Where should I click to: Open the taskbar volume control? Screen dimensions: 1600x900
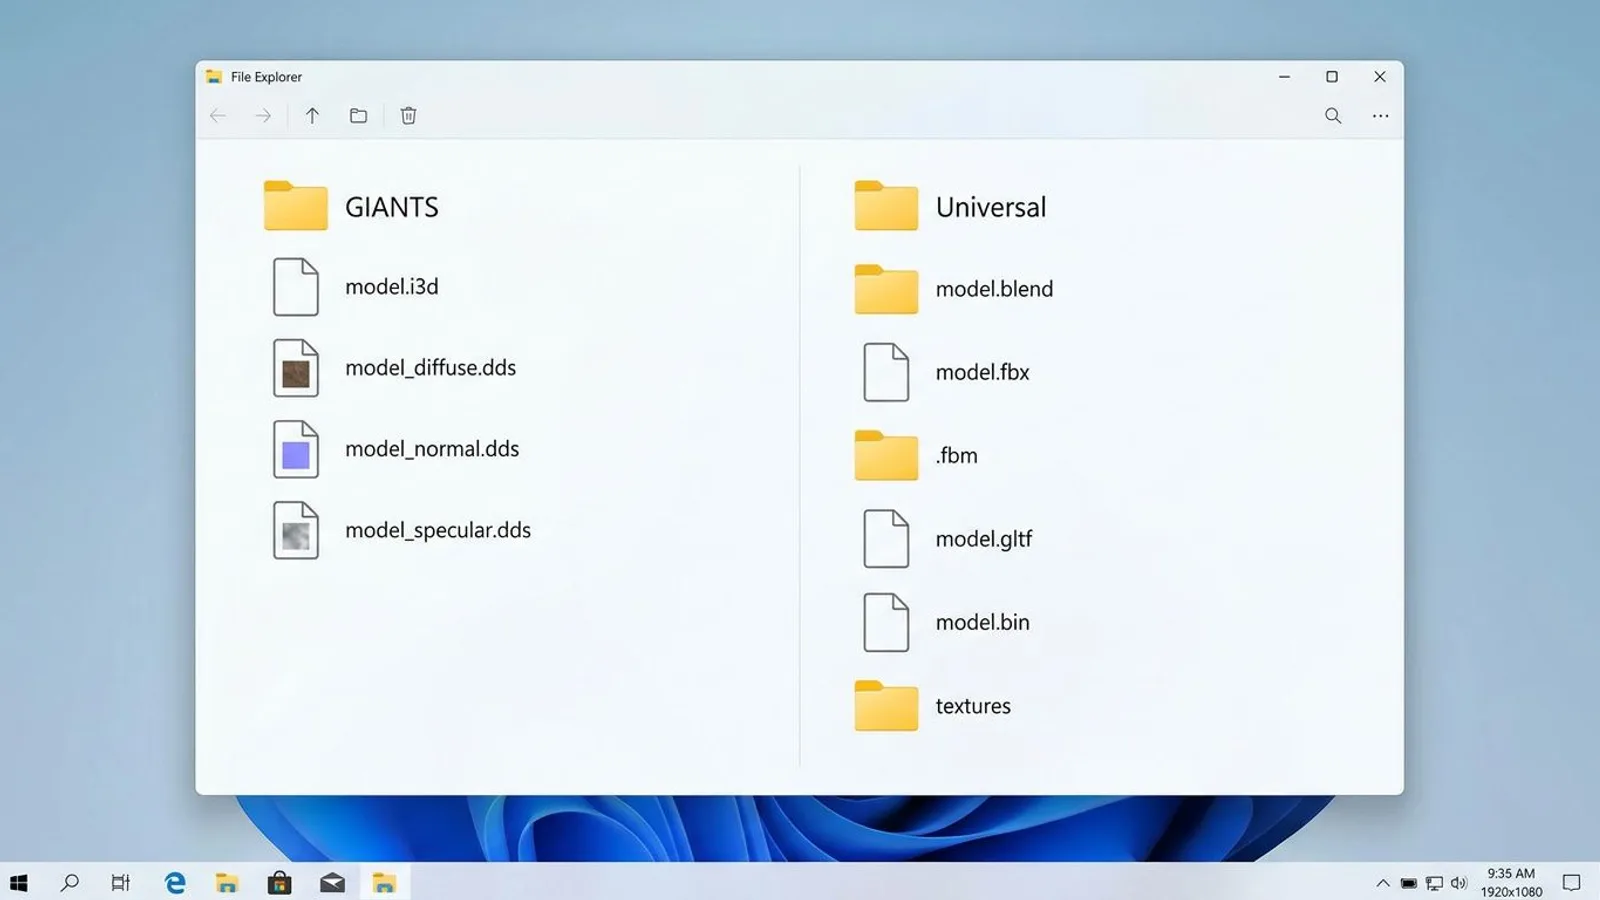click(1459, 883)
